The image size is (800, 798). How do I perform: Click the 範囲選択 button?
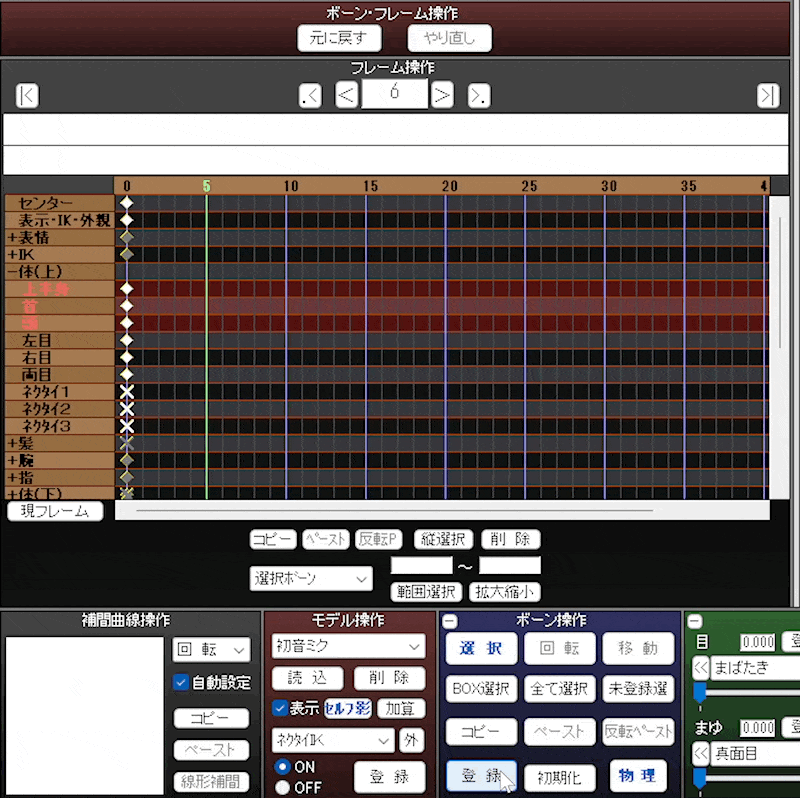(426, 592)
